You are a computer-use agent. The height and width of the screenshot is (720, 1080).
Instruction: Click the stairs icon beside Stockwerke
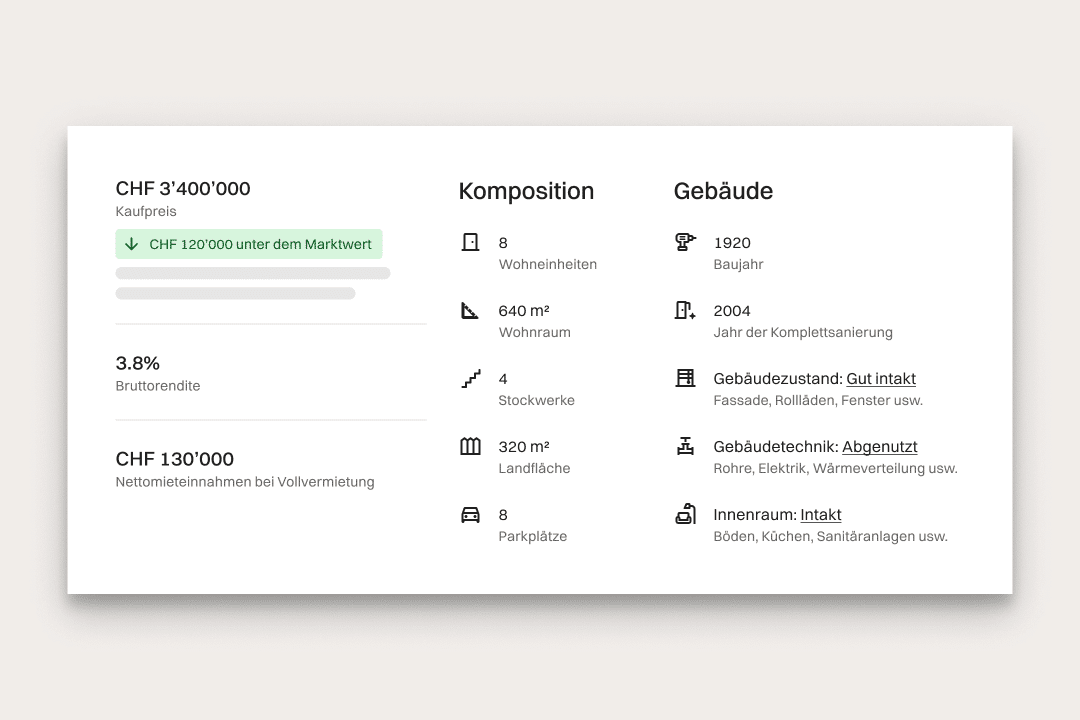tap(470, 378)
